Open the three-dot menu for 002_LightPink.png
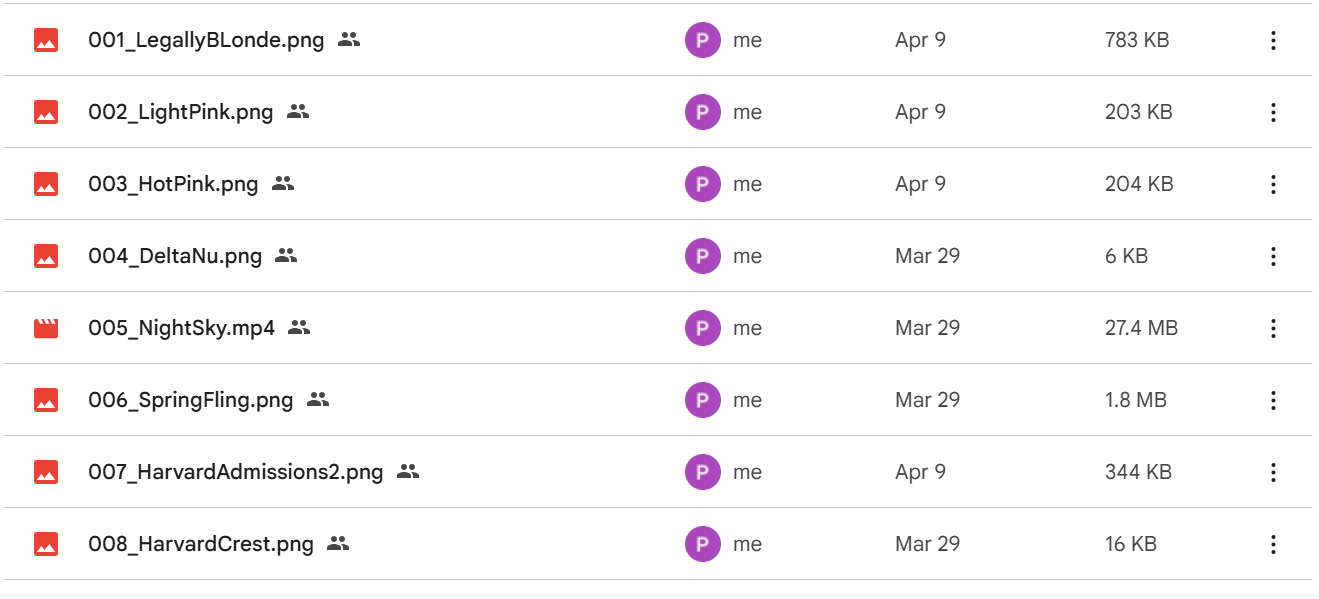Image resolution: width=1319 pixels, height=599 pixels. (1273, 112)
